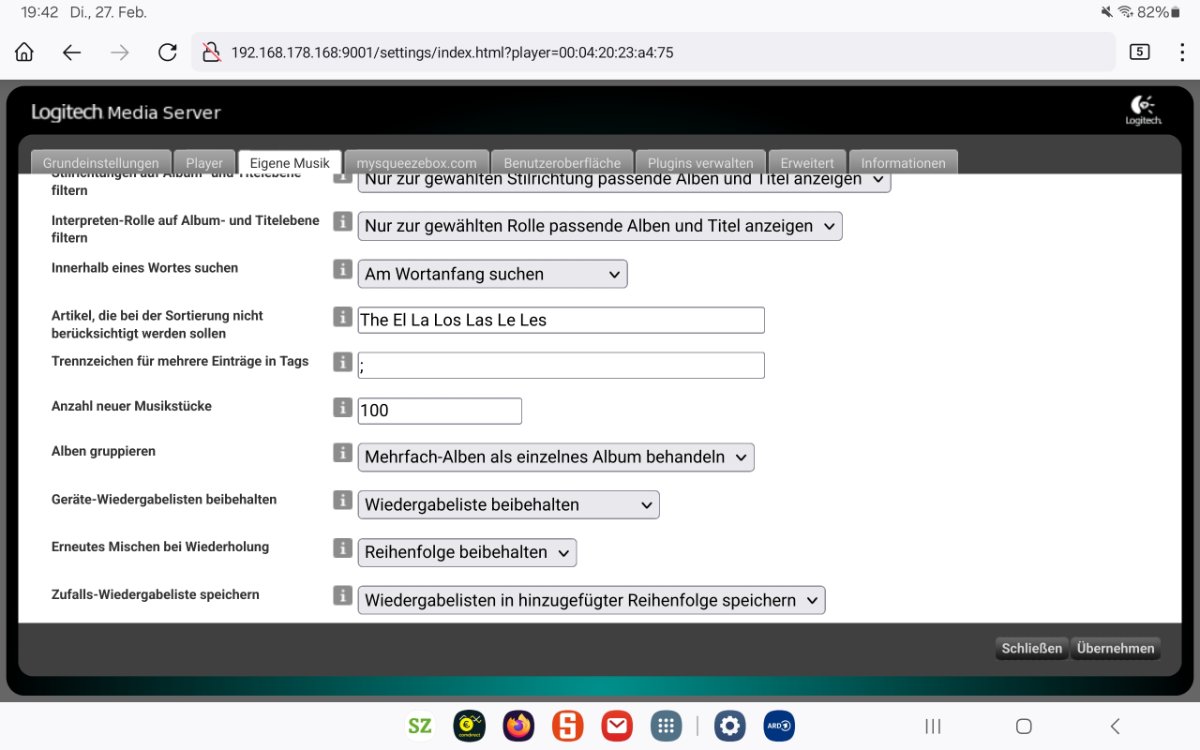Reload the page with the browser refresh icon
This screenshot has height=750, width=1200.
coord(168,52)
